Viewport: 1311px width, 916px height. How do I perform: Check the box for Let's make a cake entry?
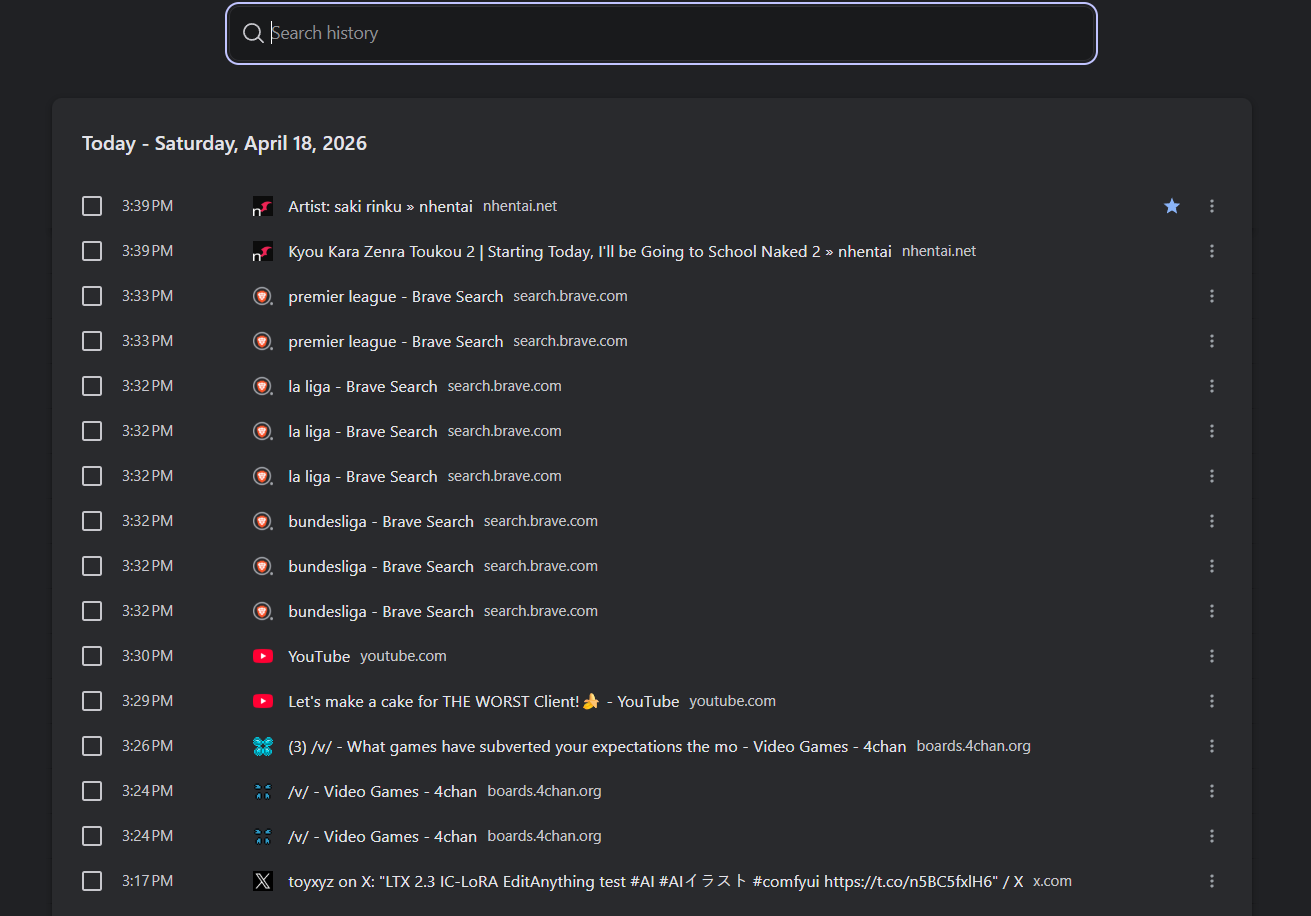[92, 701]
